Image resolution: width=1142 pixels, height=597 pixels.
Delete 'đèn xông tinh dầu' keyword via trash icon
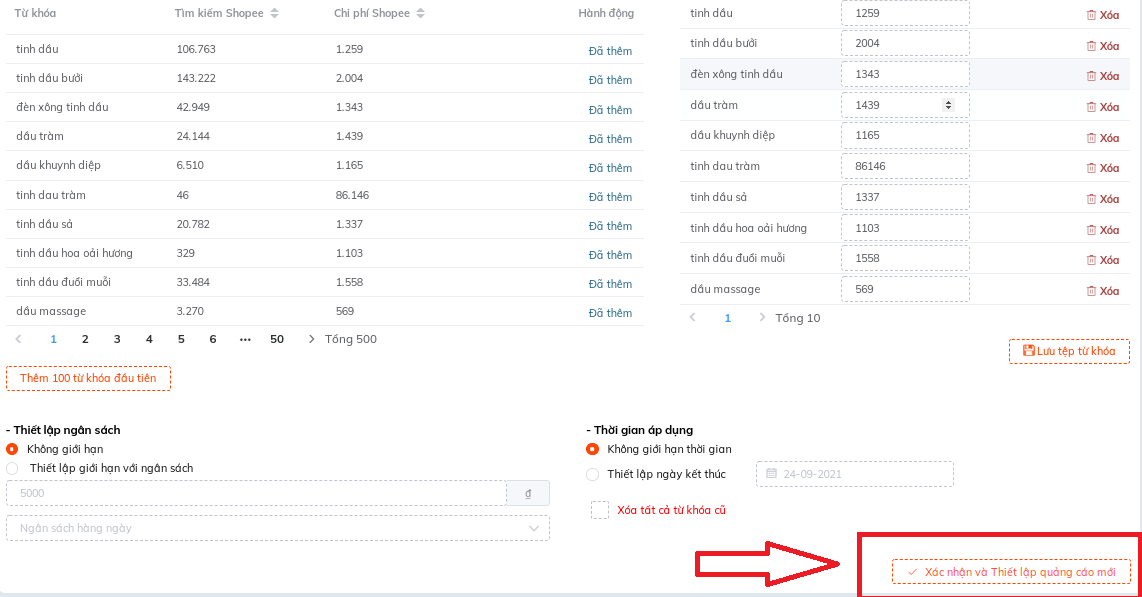coord(1091,76)
